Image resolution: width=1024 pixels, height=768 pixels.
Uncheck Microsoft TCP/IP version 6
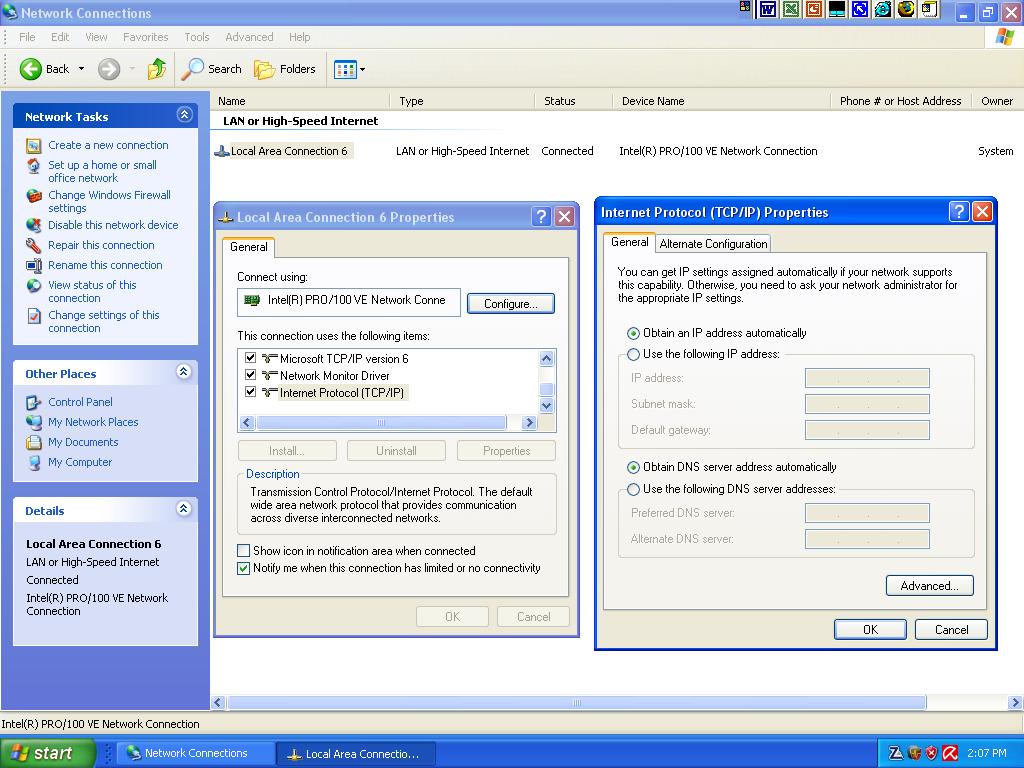(250, 358)
